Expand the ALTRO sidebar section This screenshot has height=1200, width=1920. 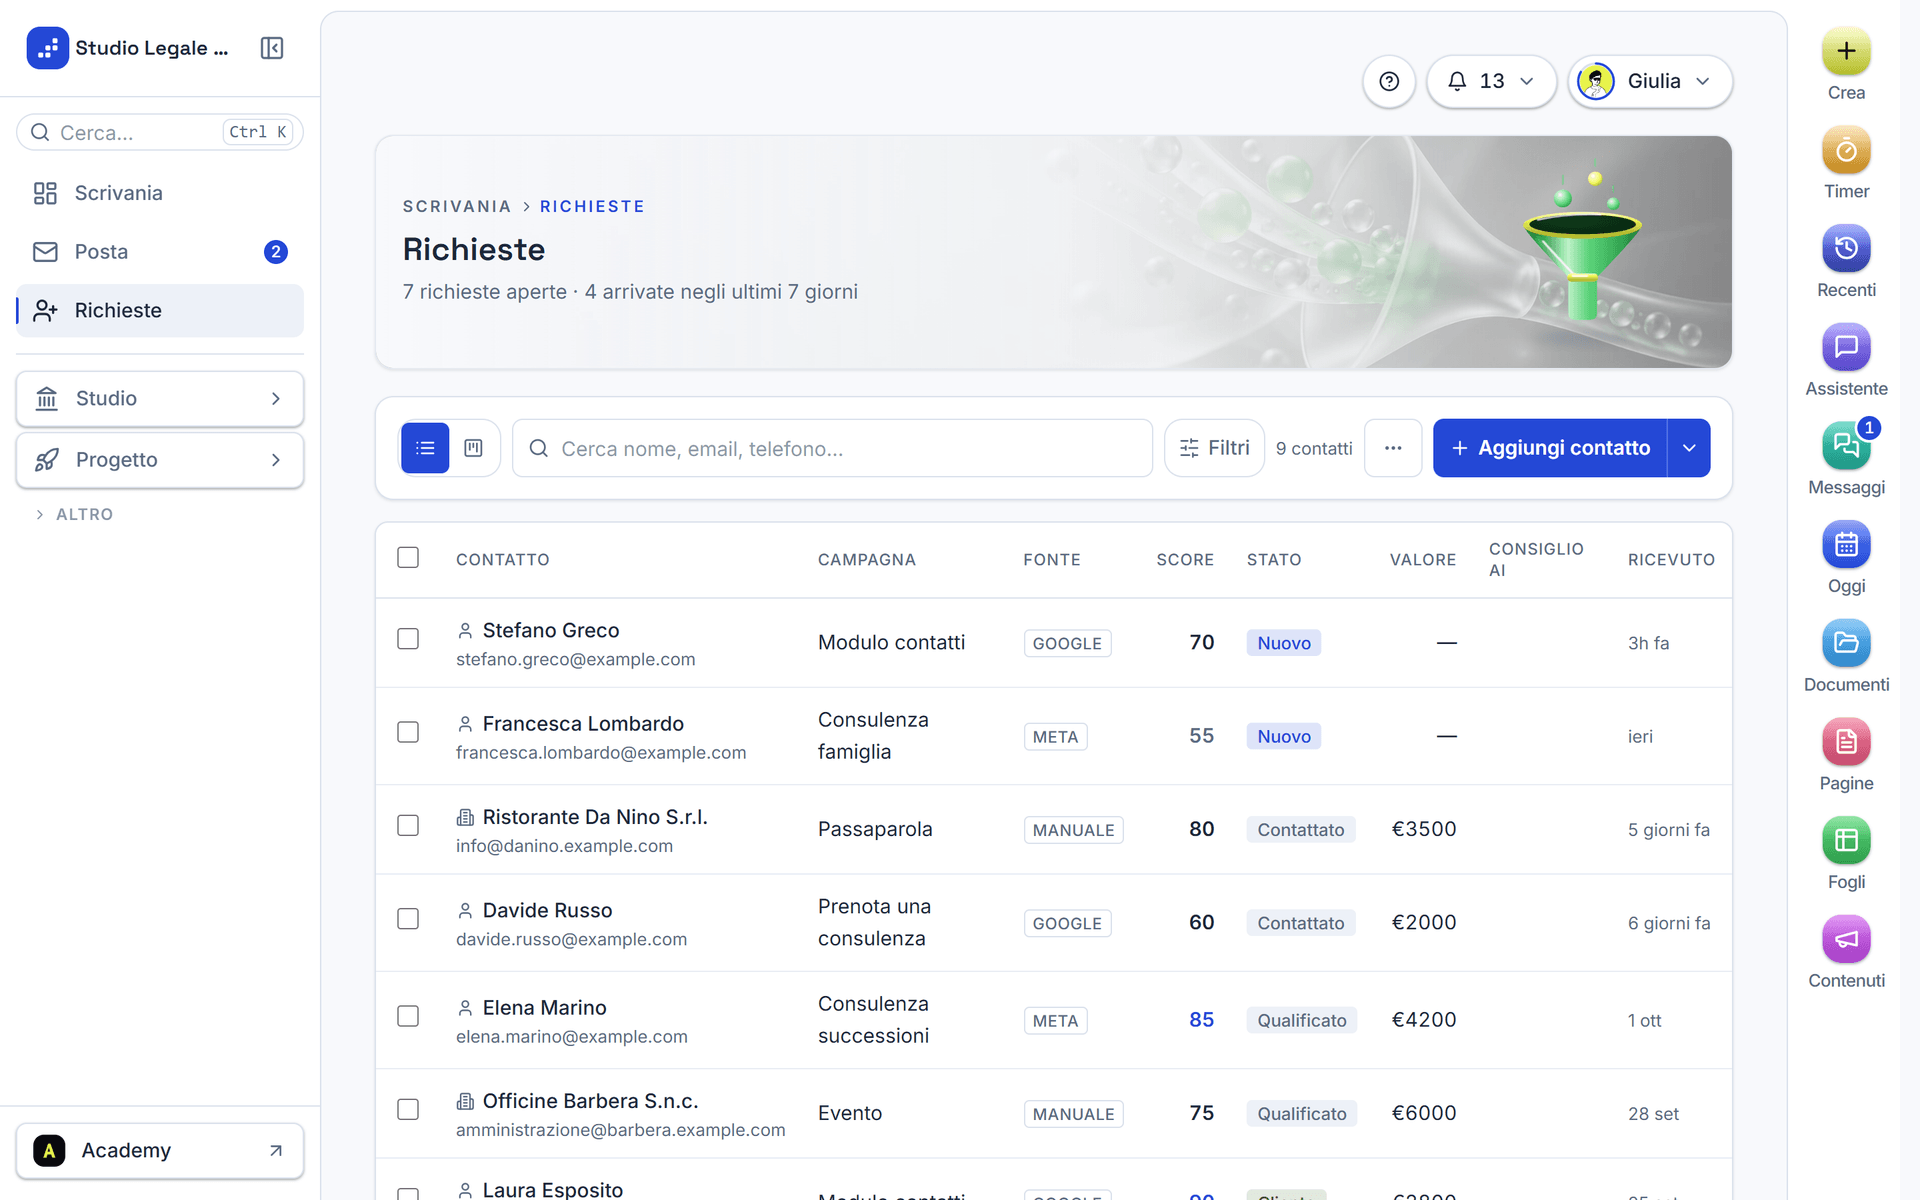coord(75,514)
